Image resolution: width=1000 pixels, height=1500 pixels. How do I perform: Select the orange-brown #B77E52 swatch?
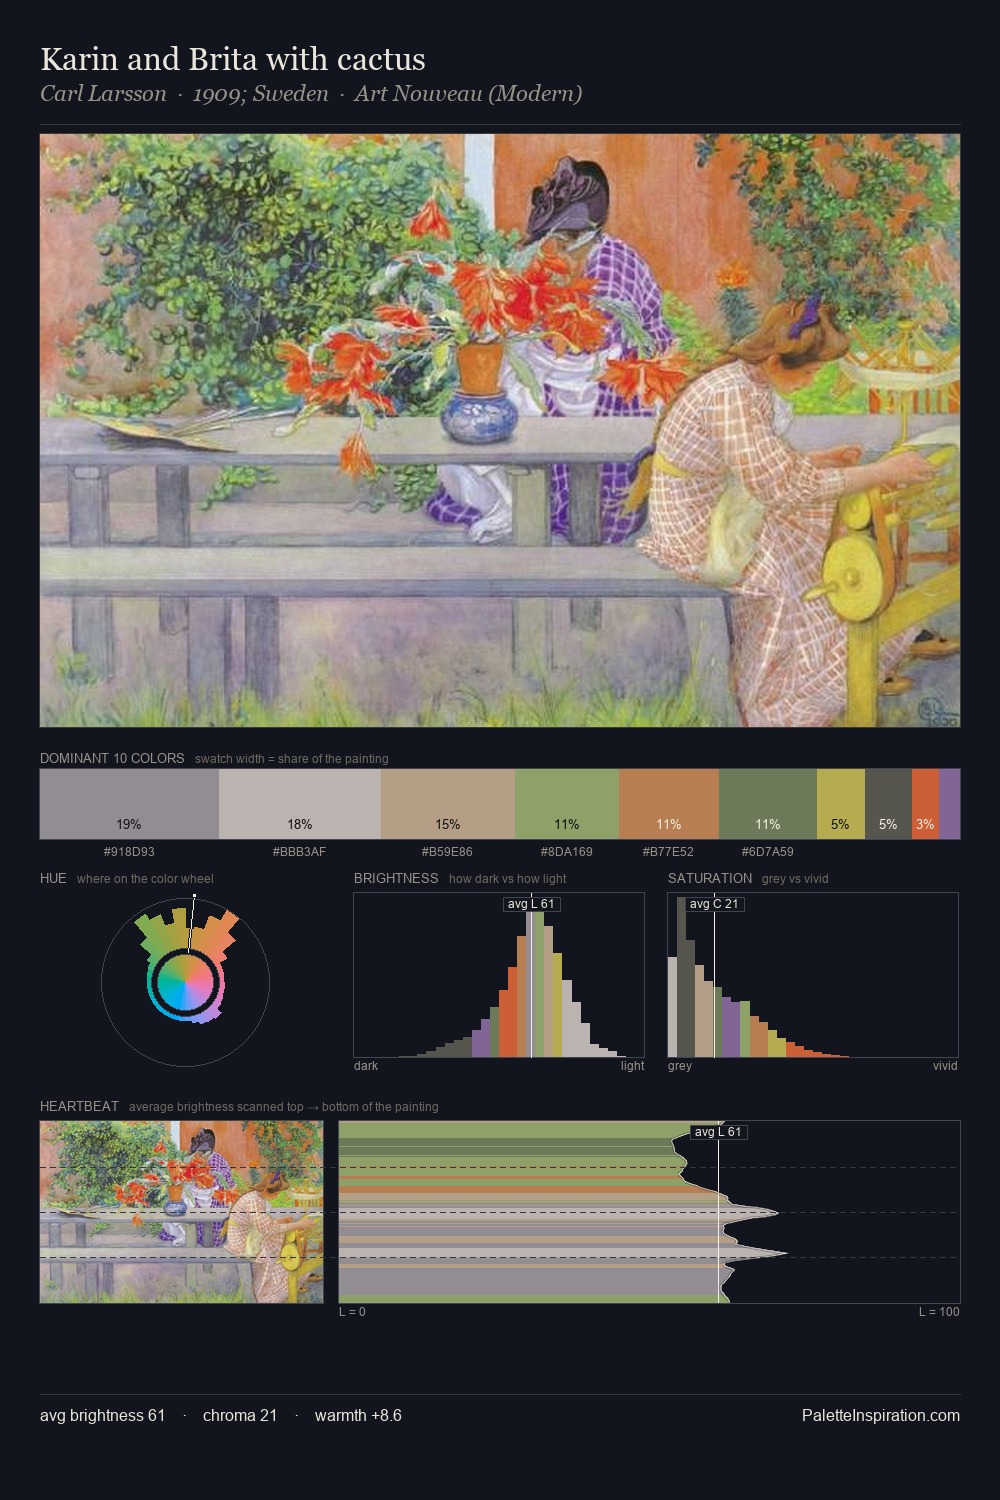pyautogui.click(x=669, y=803)
